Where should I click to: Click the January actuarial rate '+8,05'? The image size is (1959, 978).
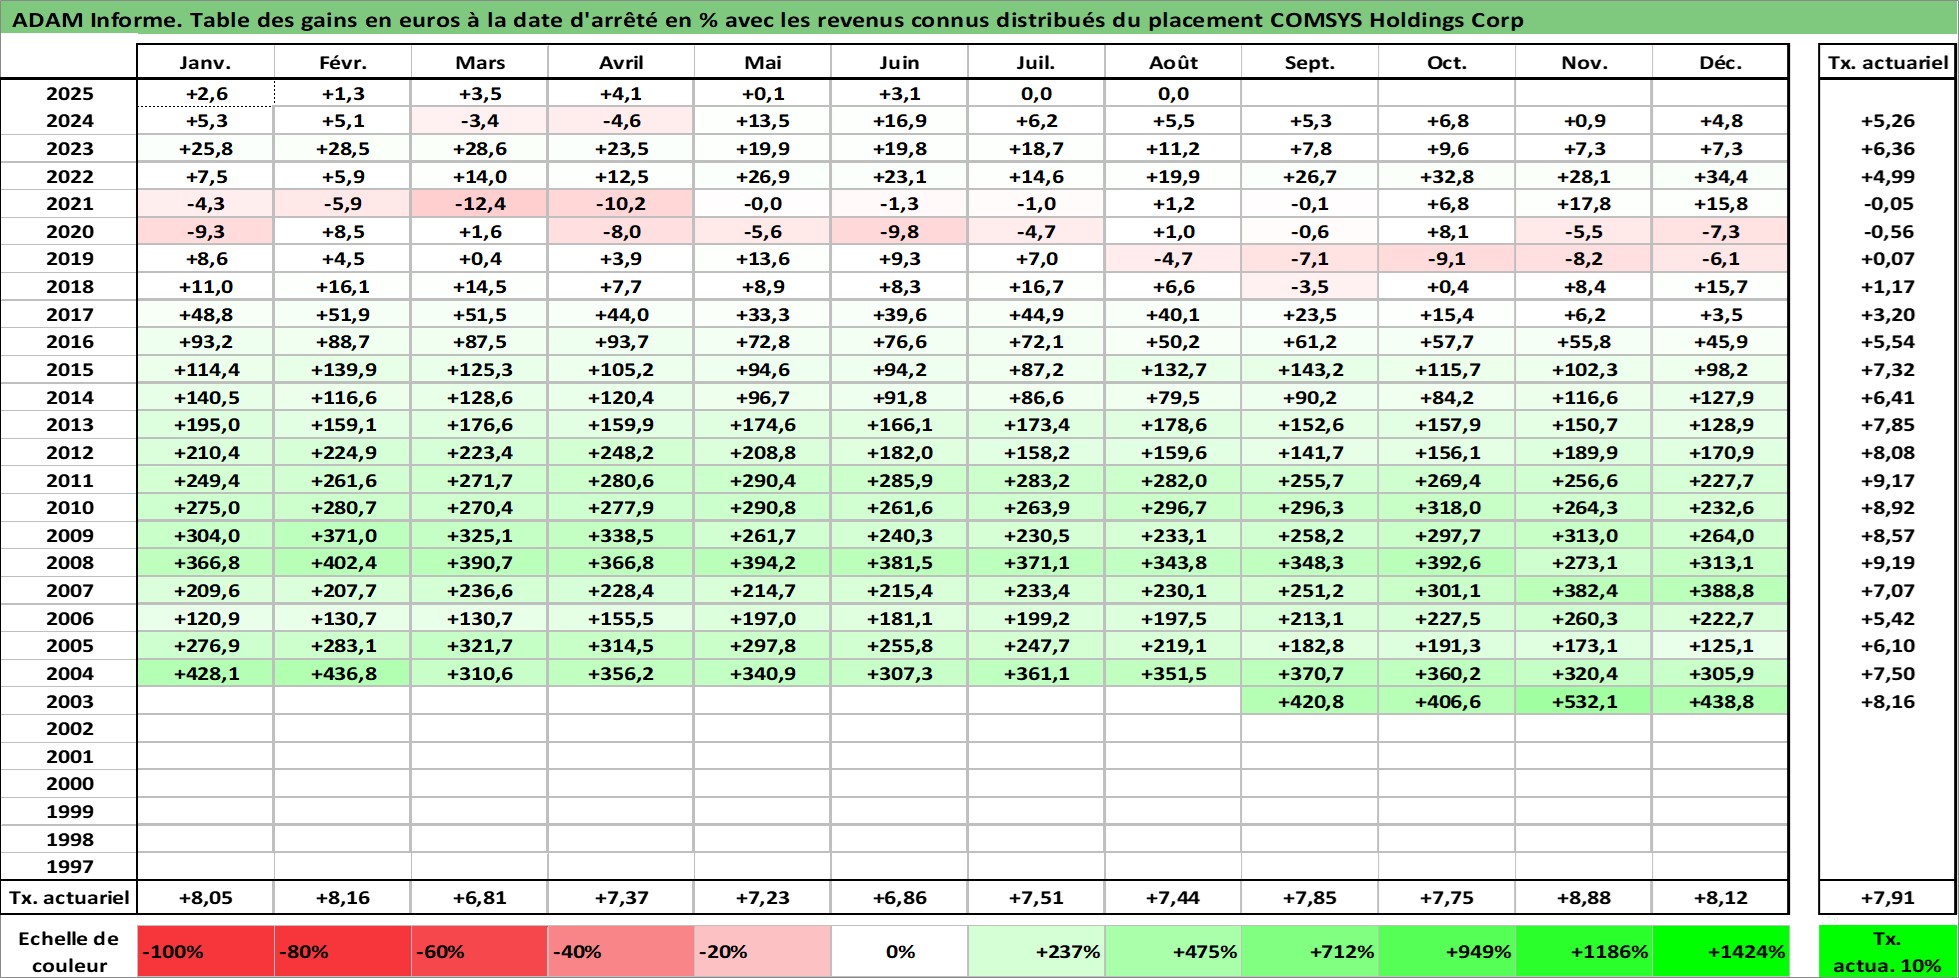[x=205, y=897]
